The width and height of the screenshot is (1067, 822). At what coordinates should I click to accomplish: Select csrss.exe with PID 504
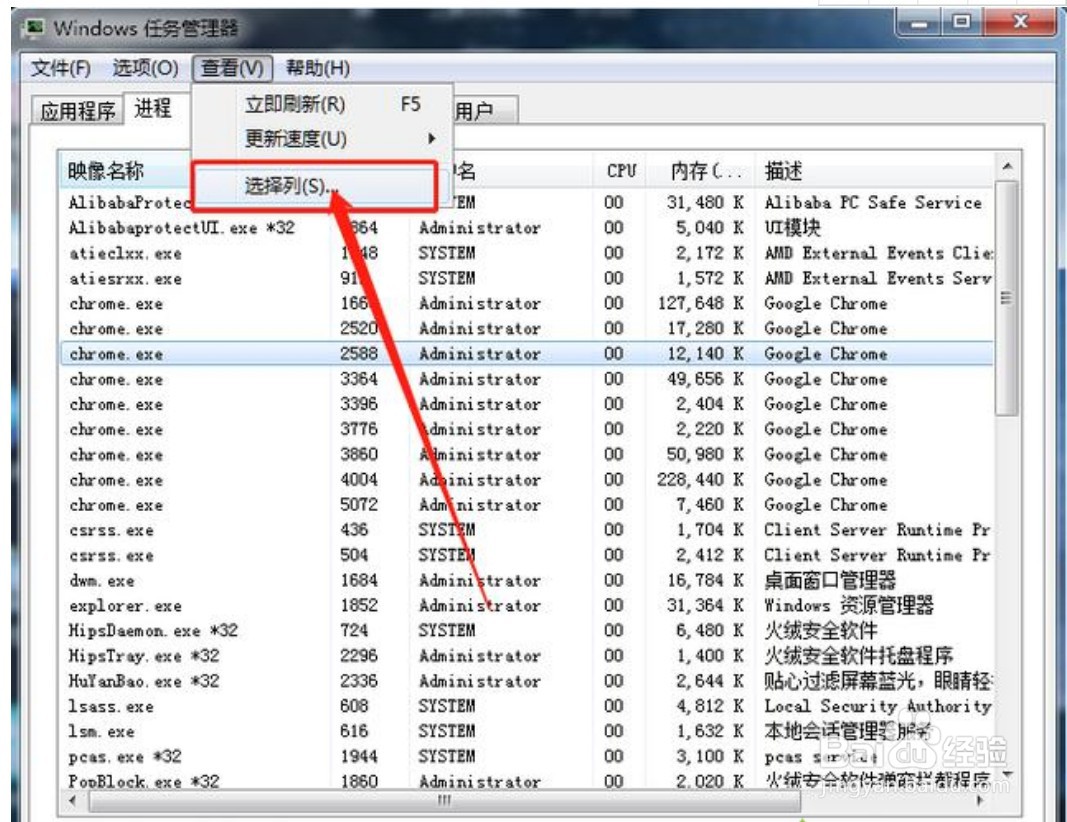pos(527,555)
